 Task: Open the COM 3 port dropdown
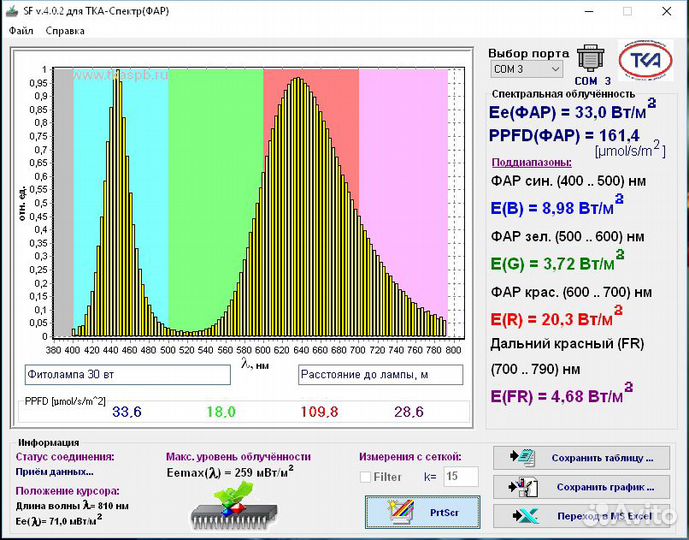[526, 69]
